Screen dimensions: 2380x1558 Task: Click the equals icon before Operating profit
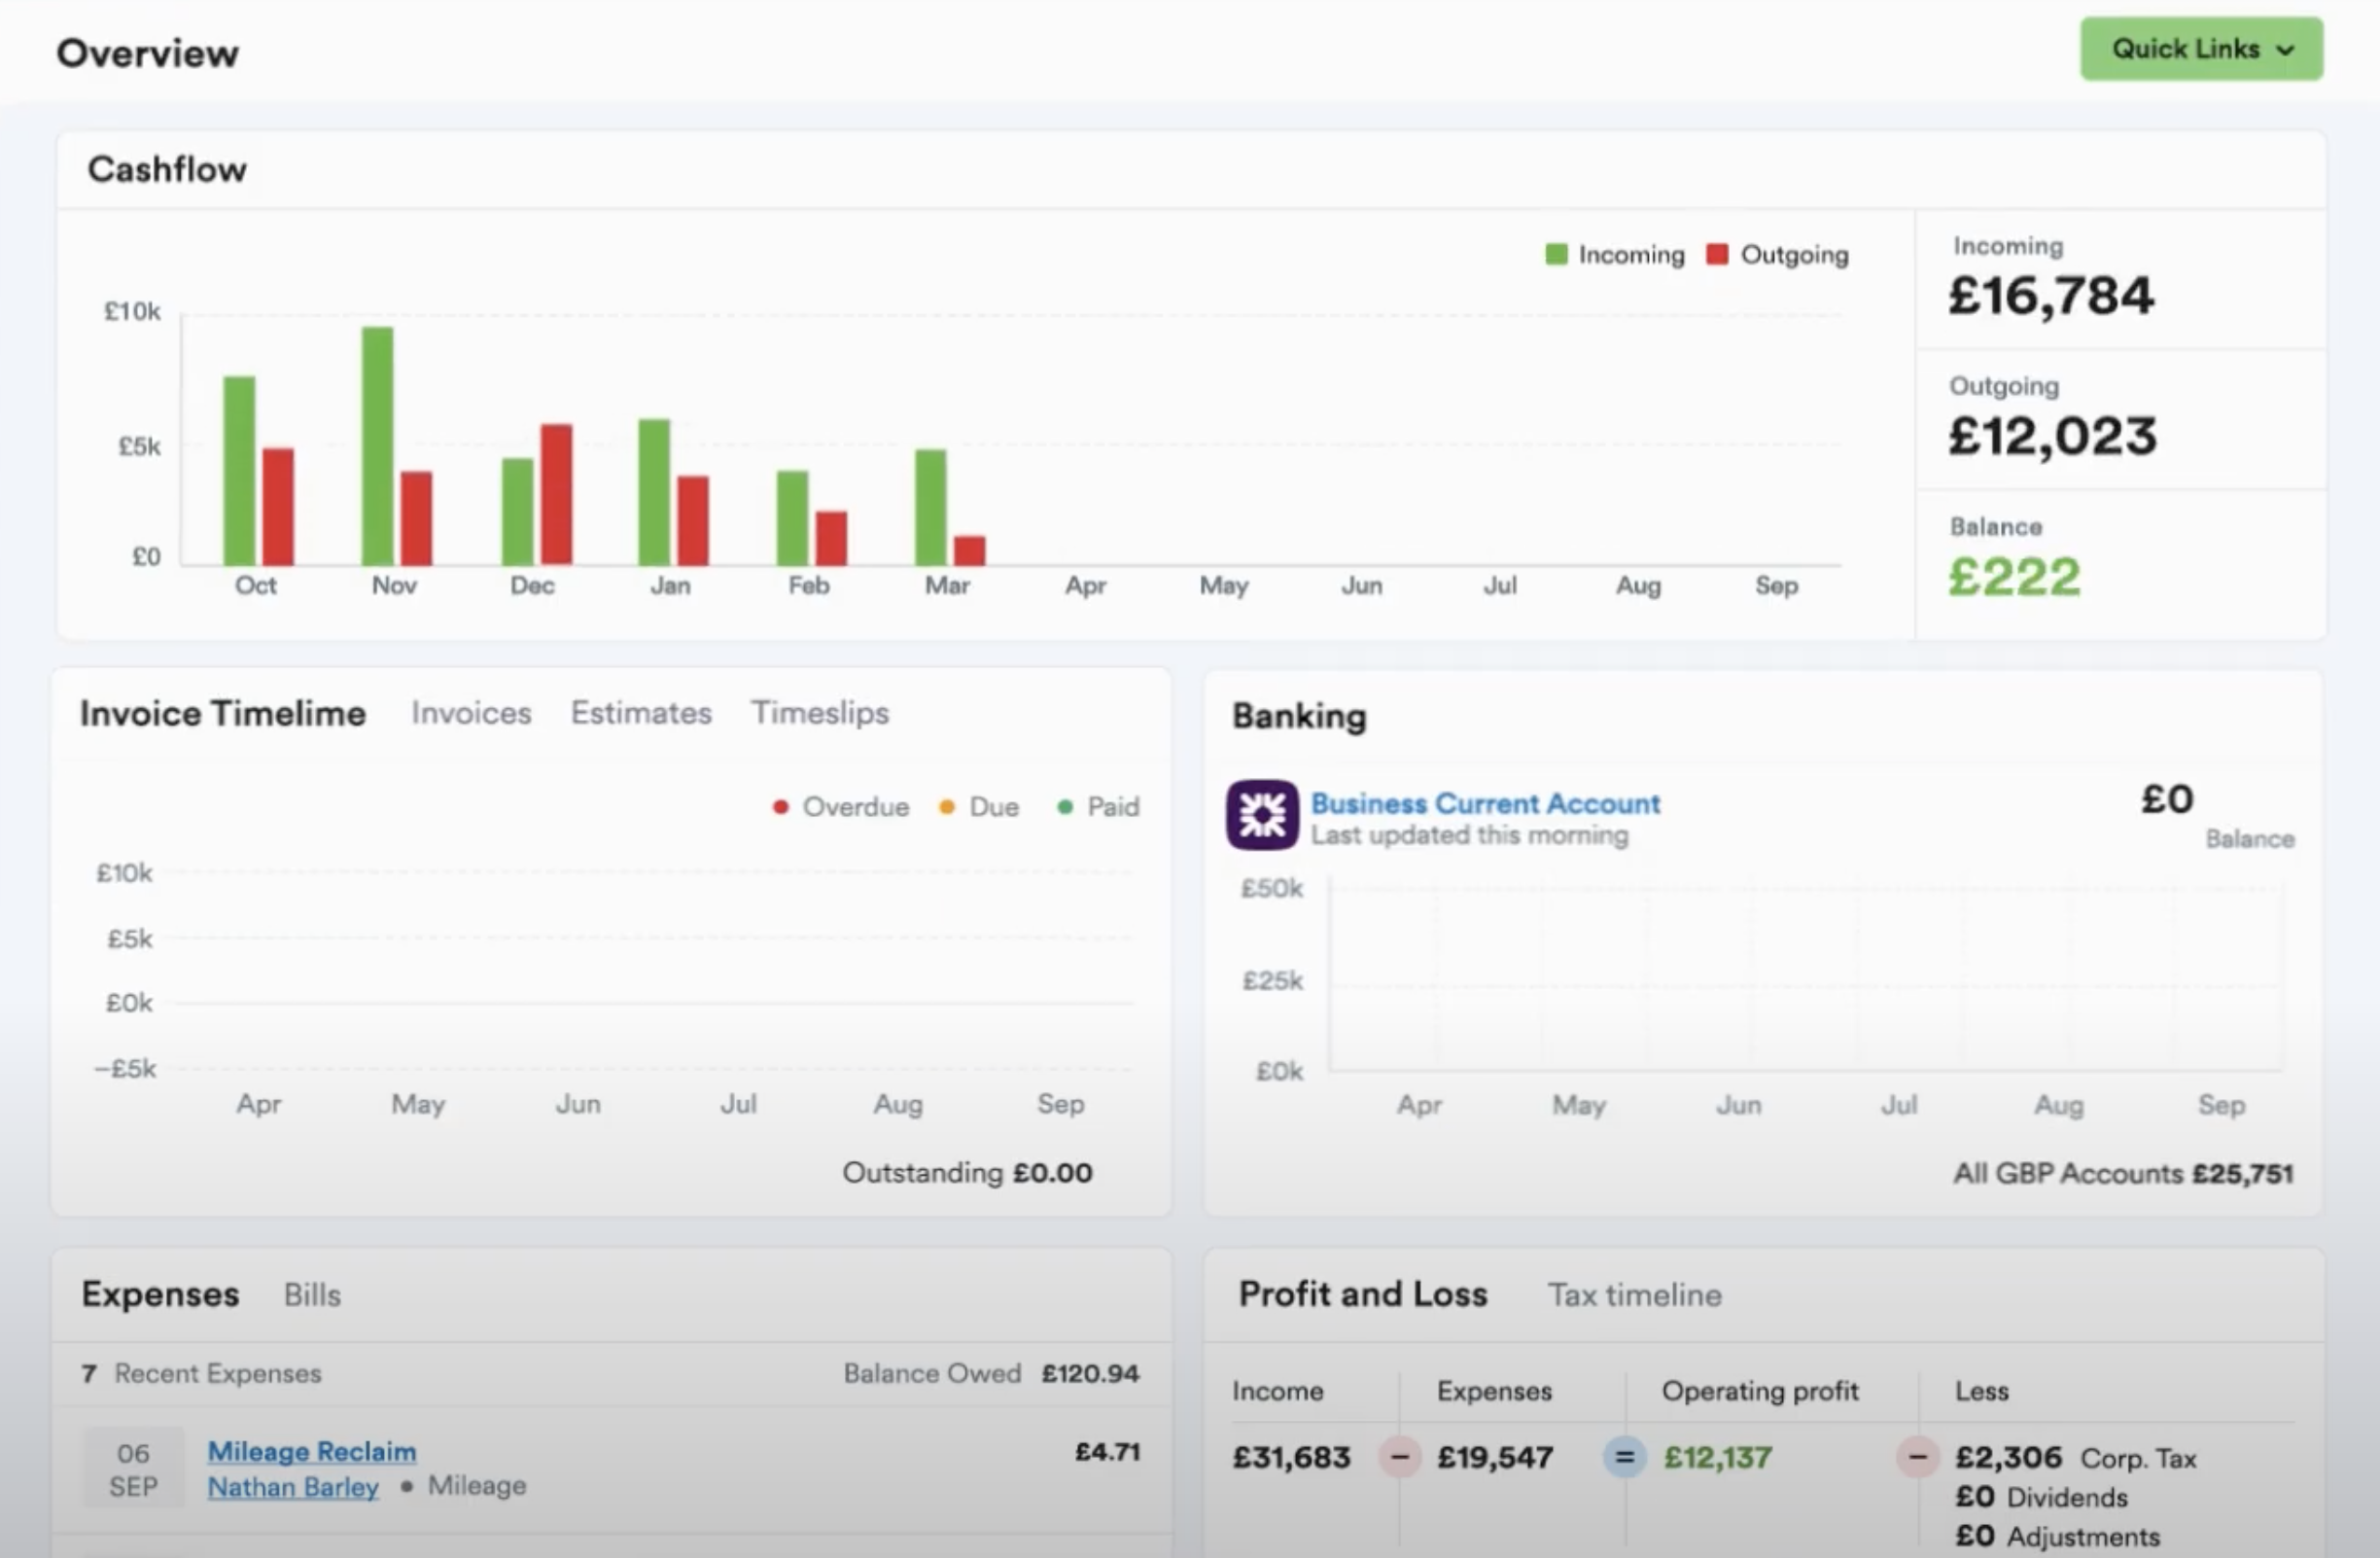pos(1624,1457)
